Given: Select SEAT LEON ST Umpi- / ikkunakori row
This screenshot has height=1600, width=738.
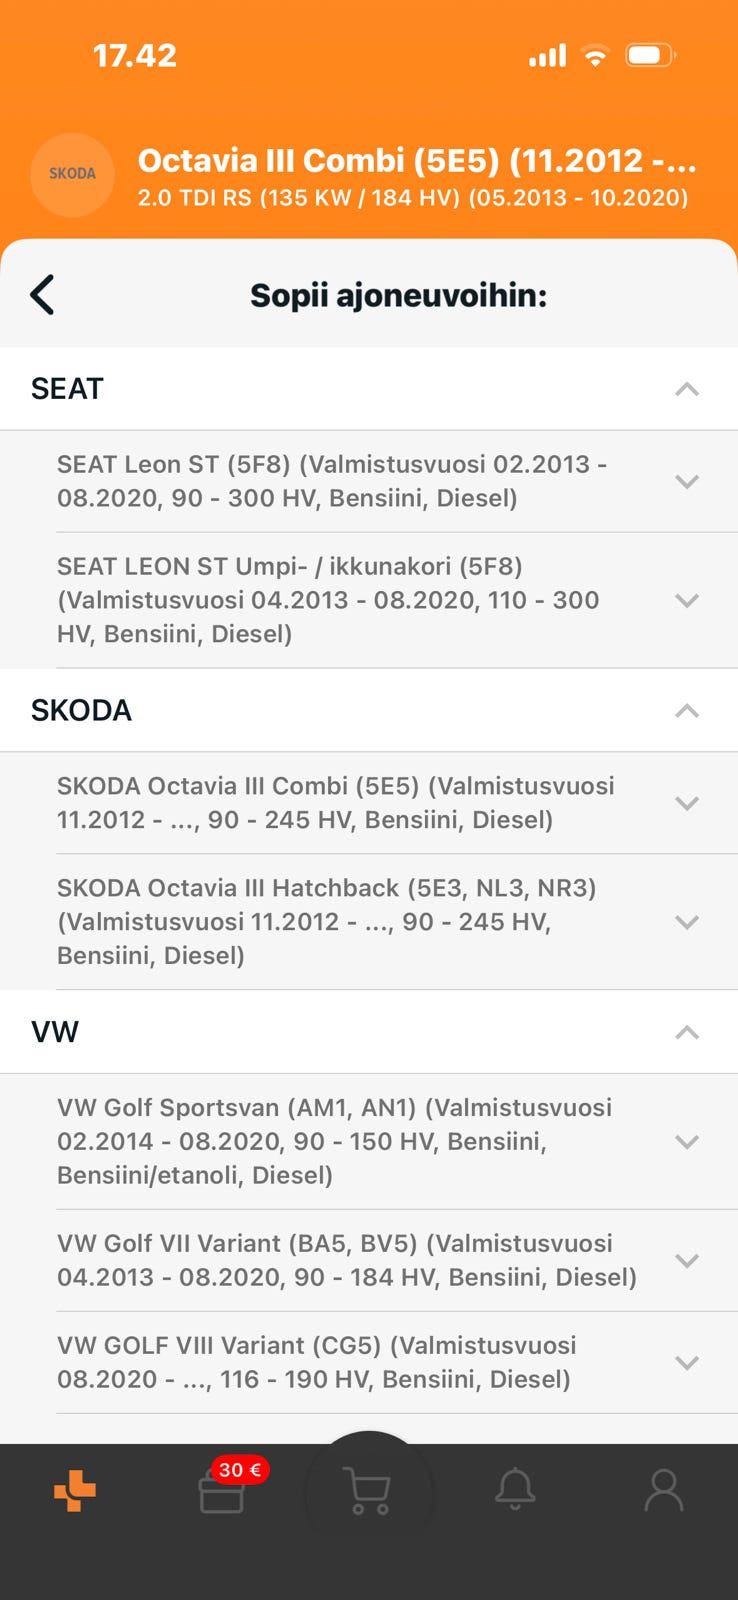Looking at the screenshot, I should (x=330, y=600).
